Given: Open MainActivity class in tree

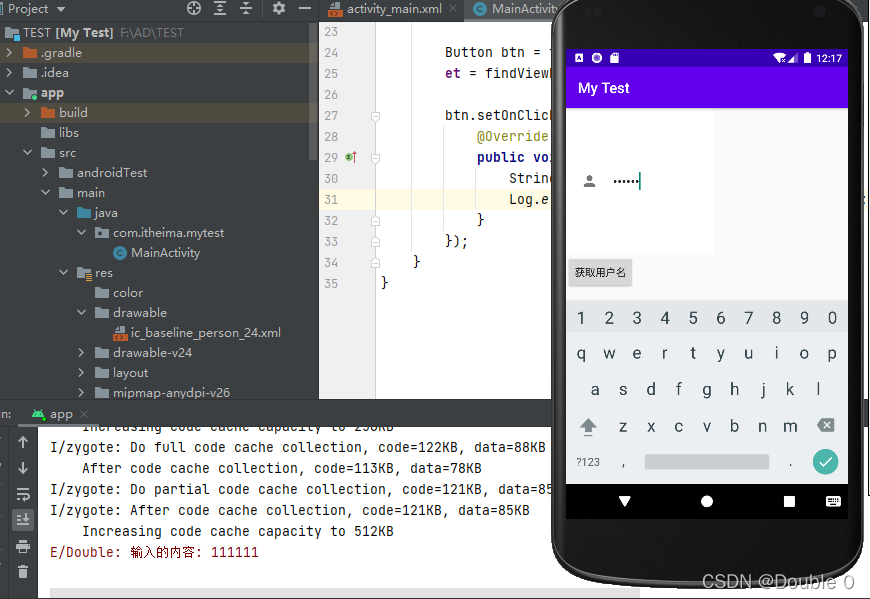Looking at the screenshot, I should (157, 253).
